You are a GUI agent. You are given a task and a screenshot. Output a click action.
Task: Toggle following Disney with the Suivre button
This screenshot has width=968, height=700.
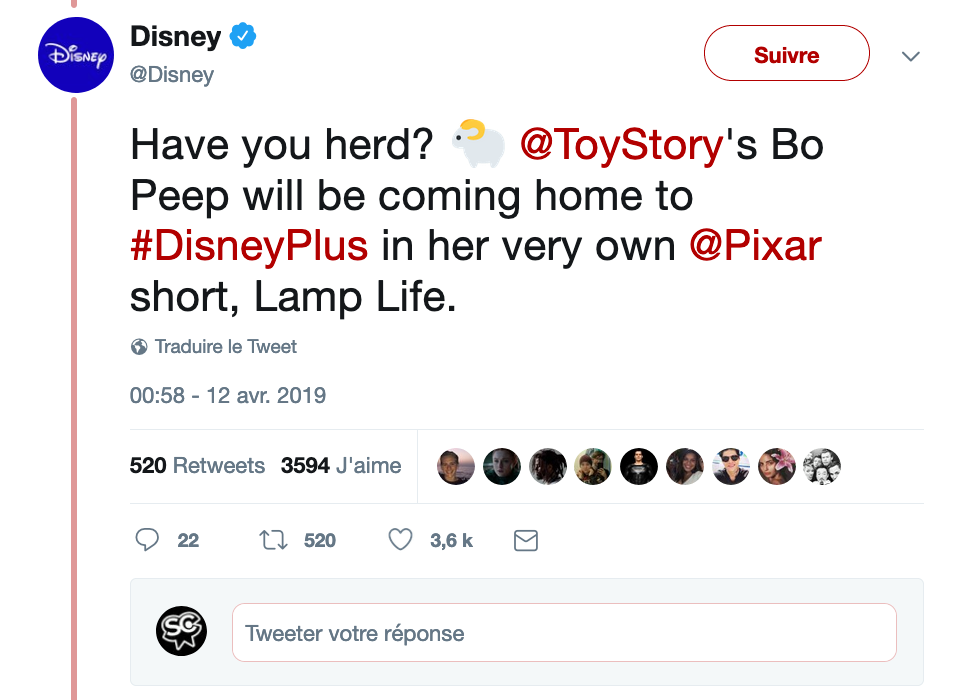click(x=786, y=55)
